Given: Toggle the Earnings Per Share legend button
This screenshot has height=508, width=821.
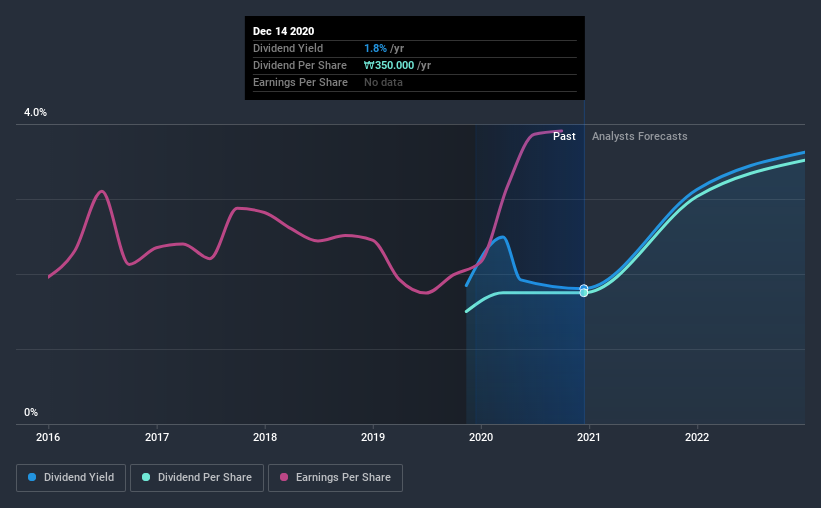Looking at the screenshot, I should pyautogui.click(x=335, y=478).
